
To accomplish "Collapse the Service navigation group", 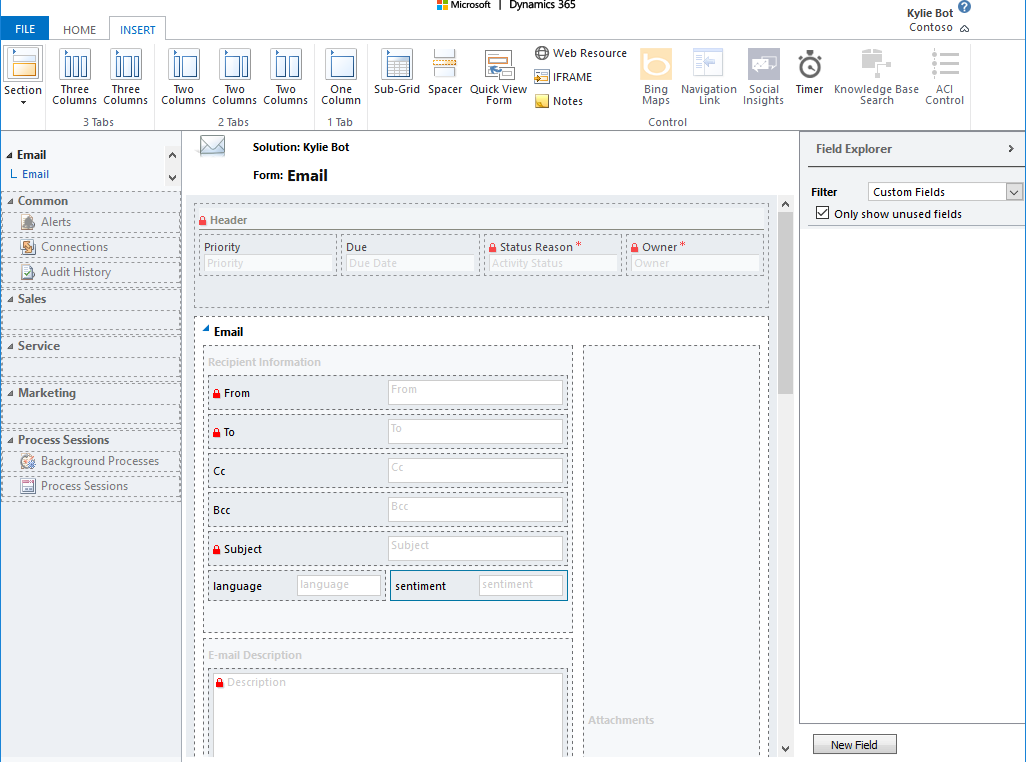I will (x=10, y=347).
